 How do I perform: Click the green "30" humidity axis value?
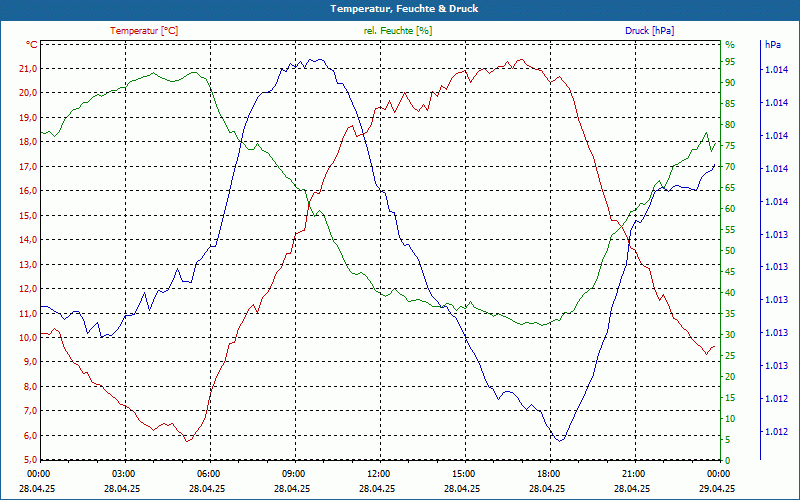730,335
